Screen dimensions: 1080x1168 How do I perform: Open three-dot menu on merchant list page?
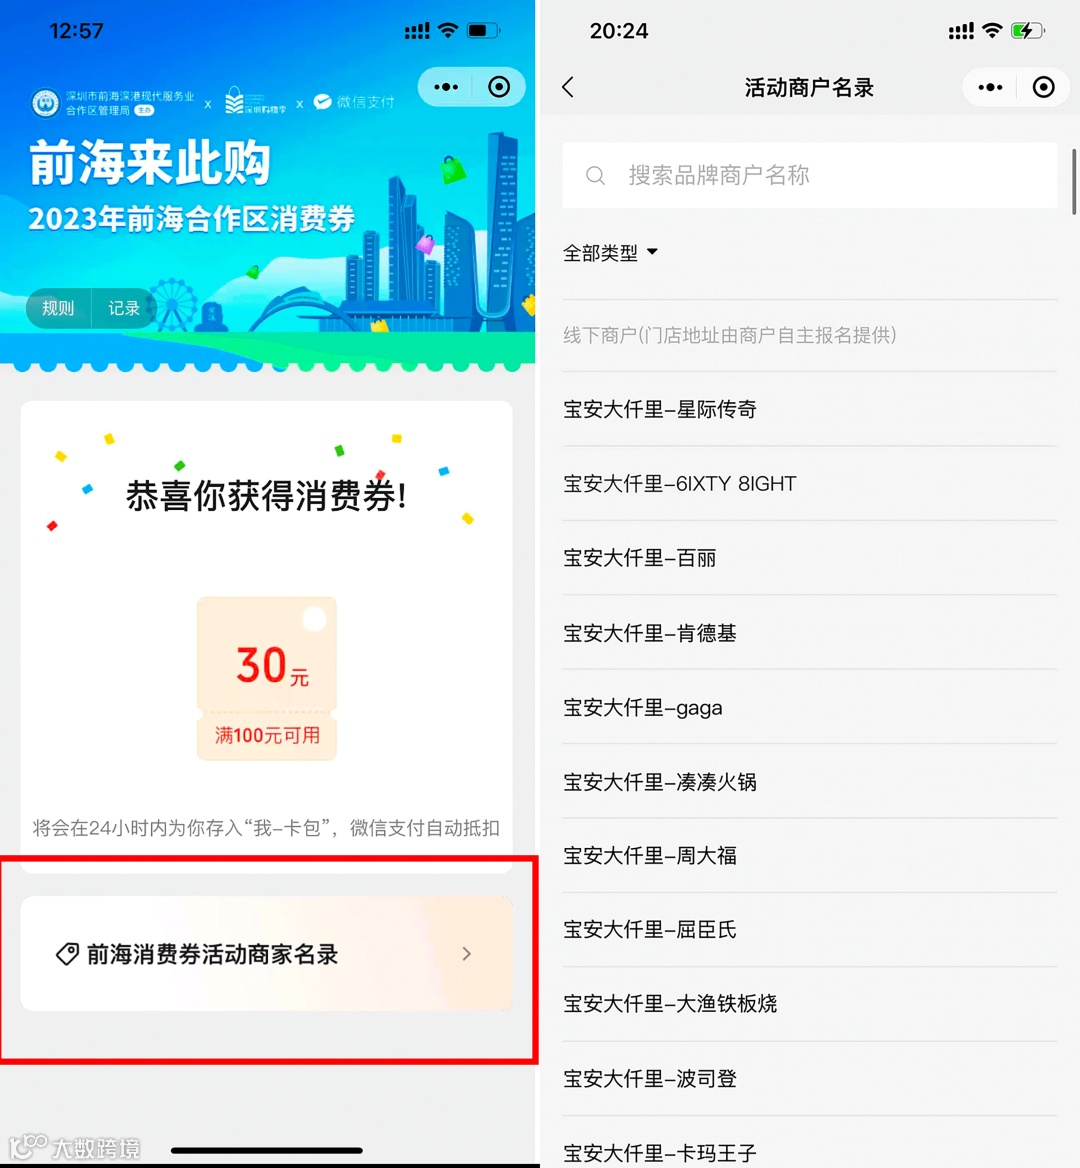tap(990, 87)
